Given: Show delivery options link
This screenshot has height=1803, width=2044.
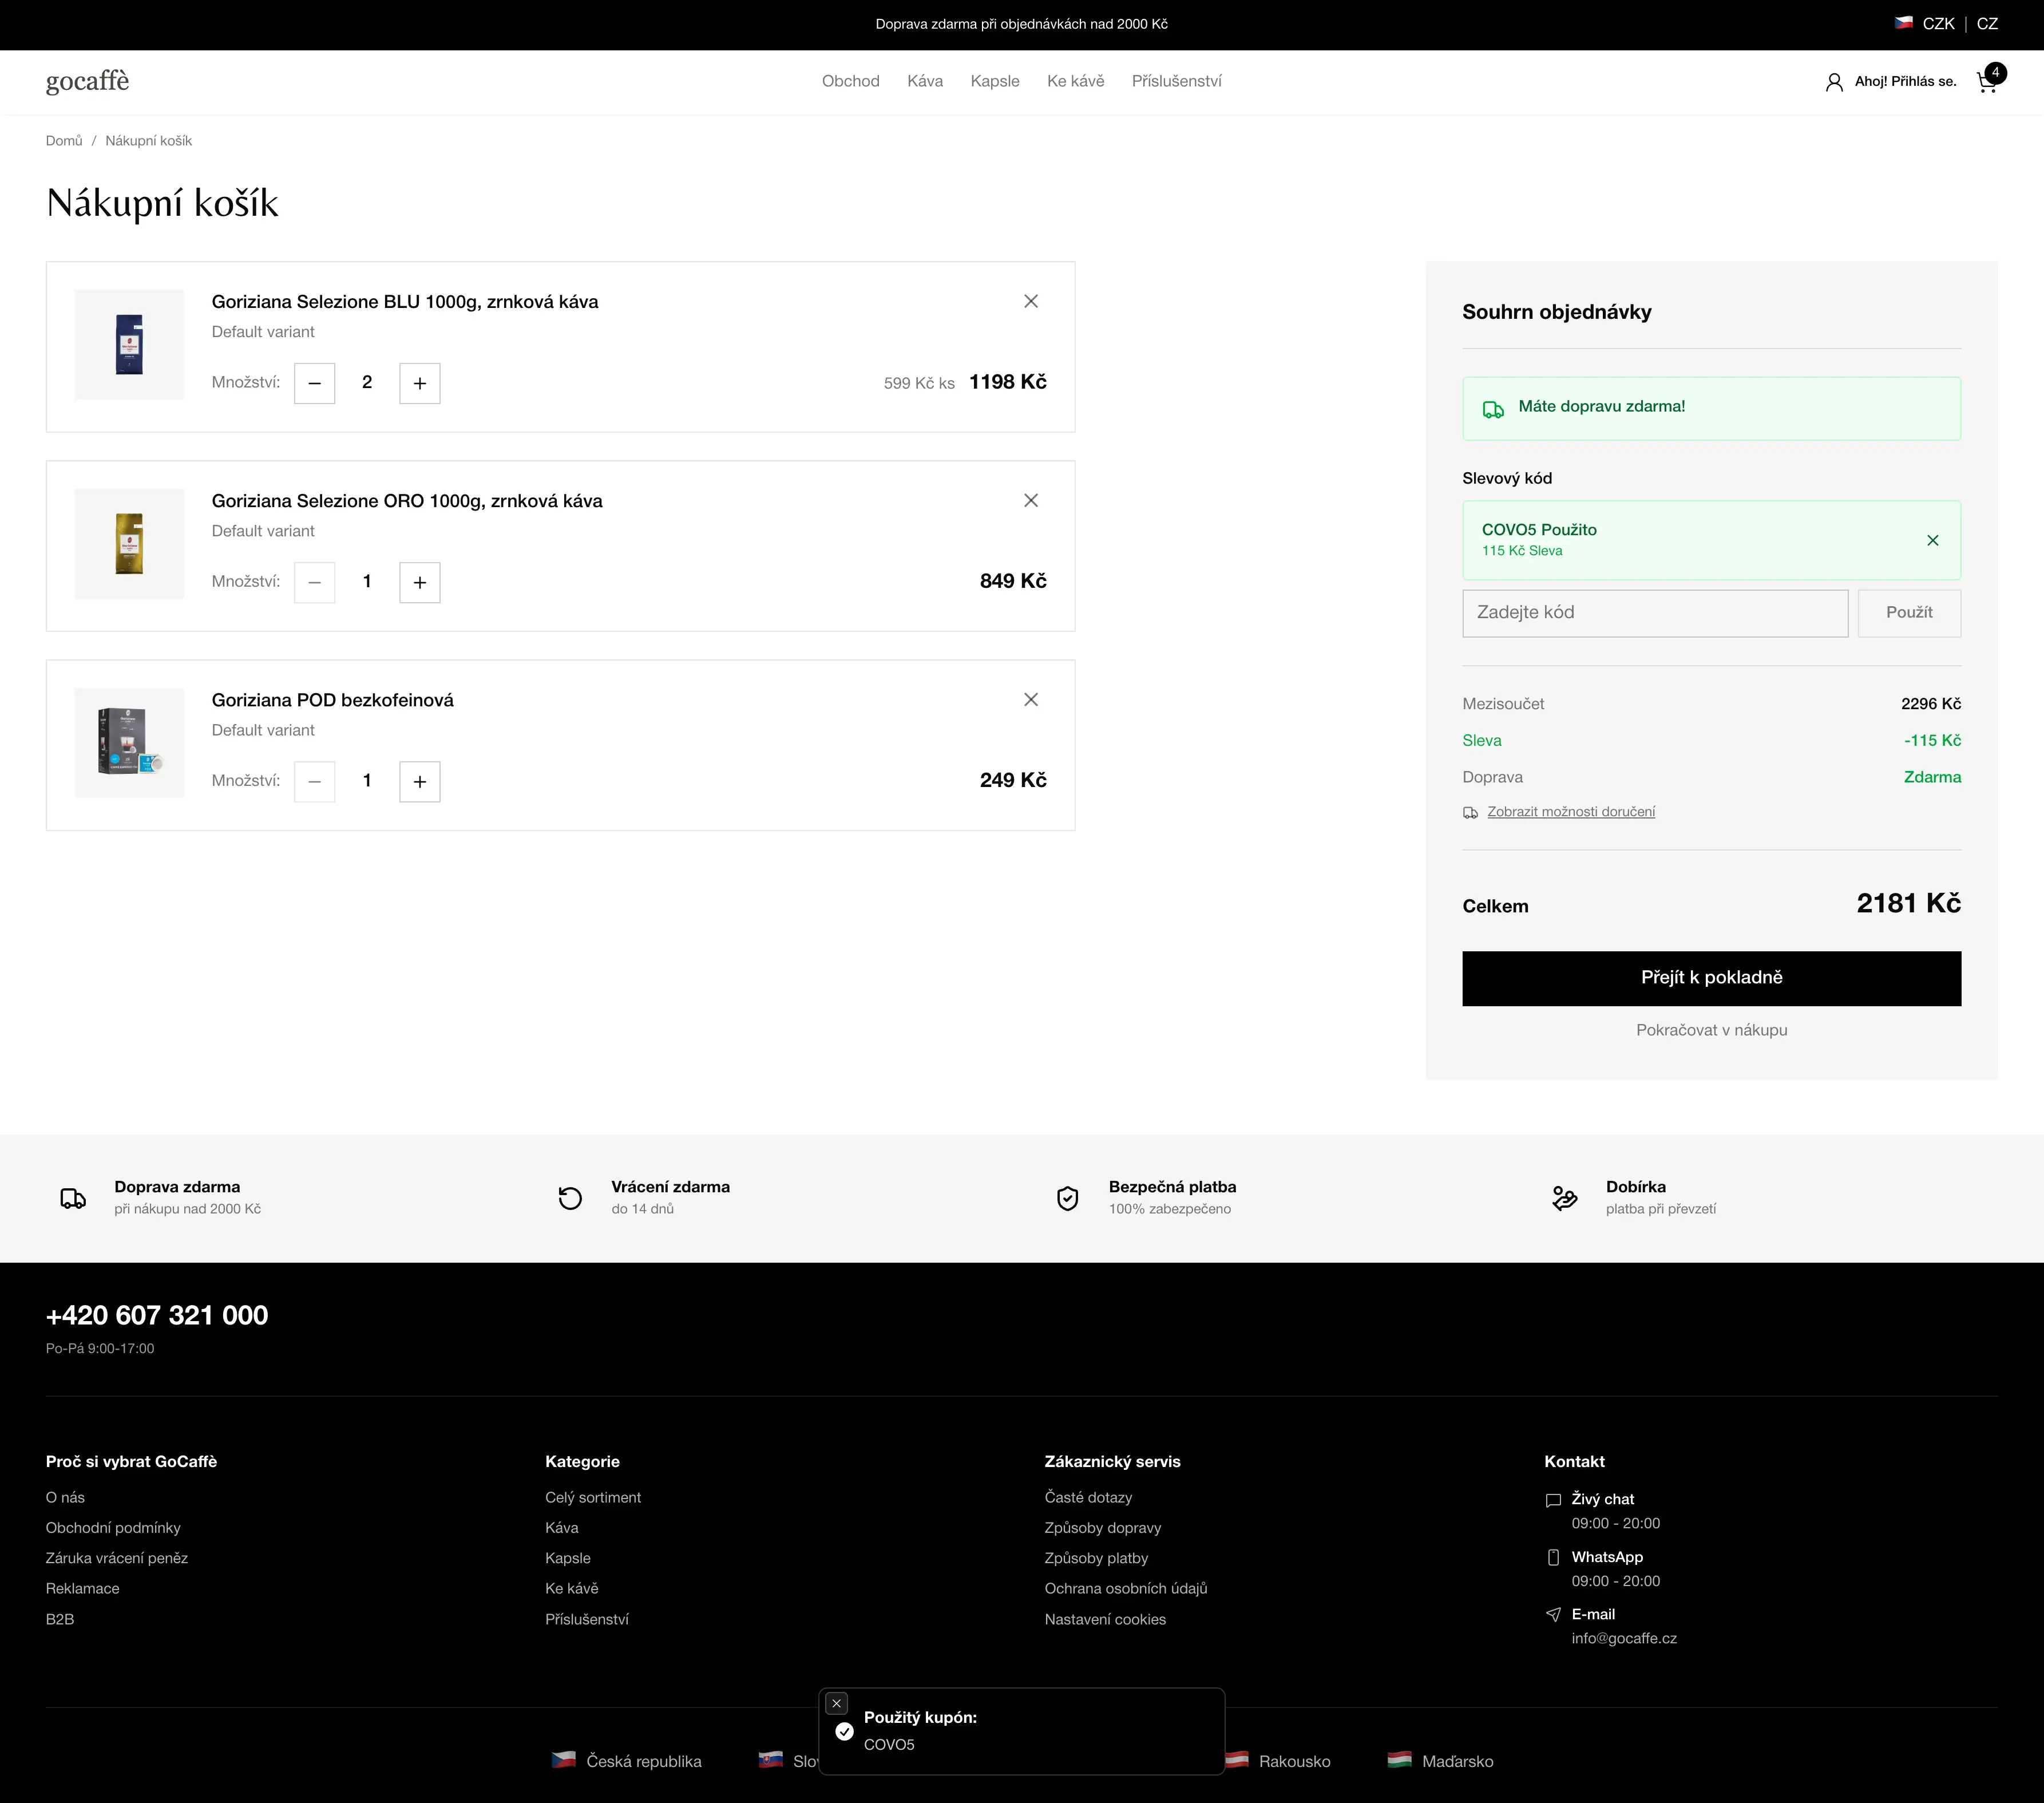Looking at the screenshot, I should [1570, 811].
